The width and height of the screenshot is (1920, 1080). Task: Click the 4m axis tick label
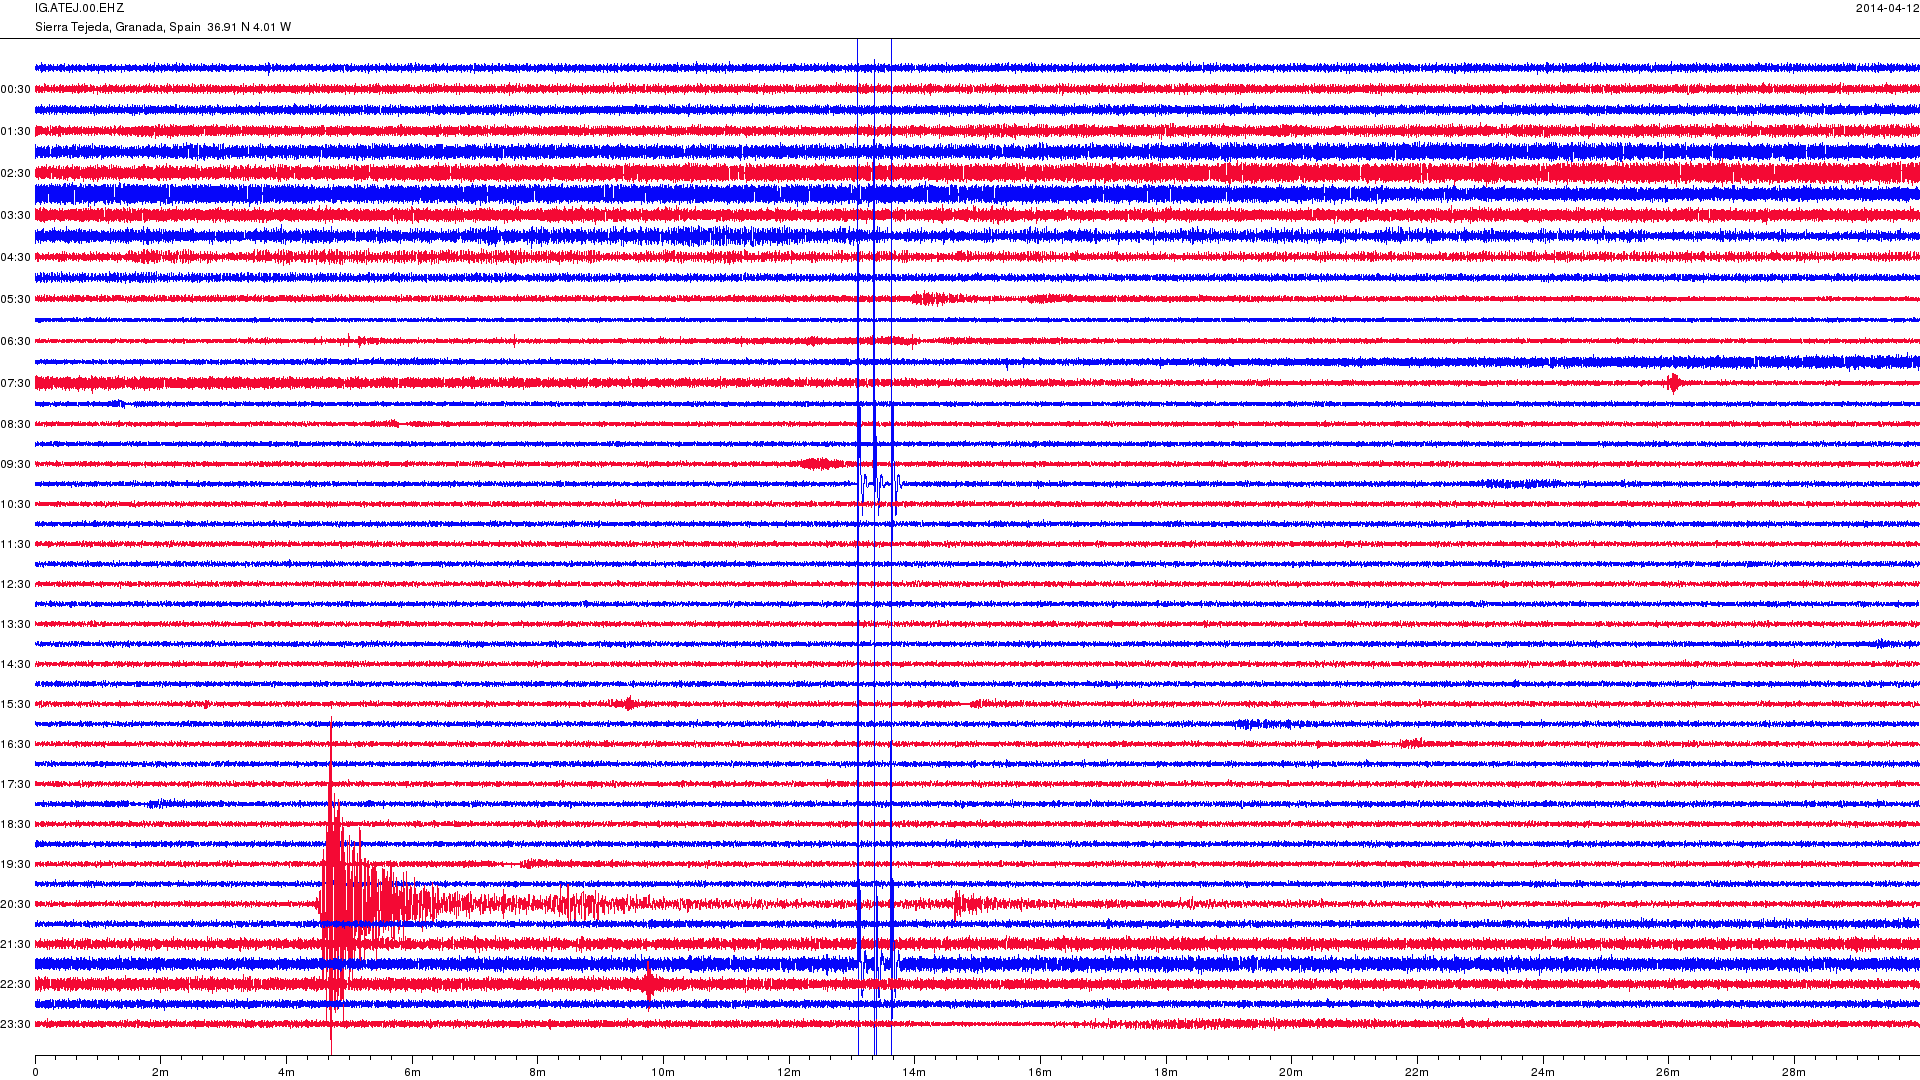point(286,1072)
